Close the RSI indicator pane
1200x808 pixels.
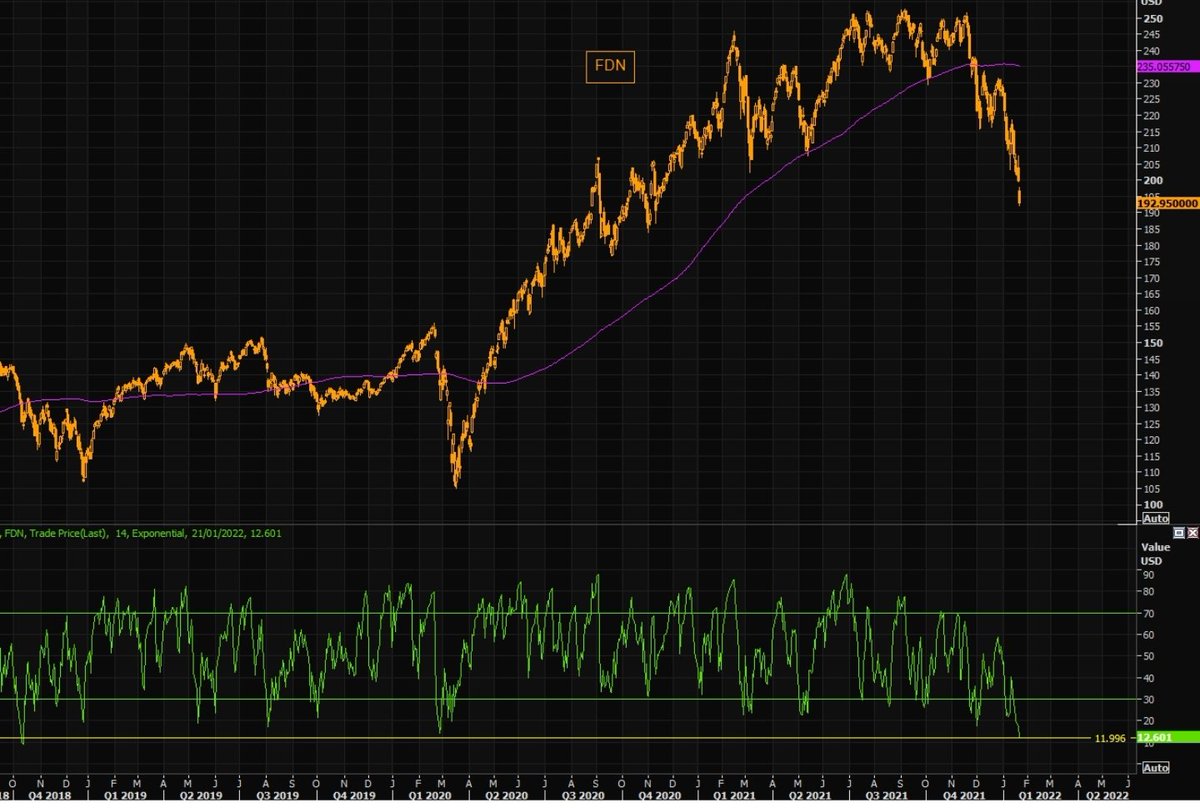pyautogui.click(x=1192, y=533)
